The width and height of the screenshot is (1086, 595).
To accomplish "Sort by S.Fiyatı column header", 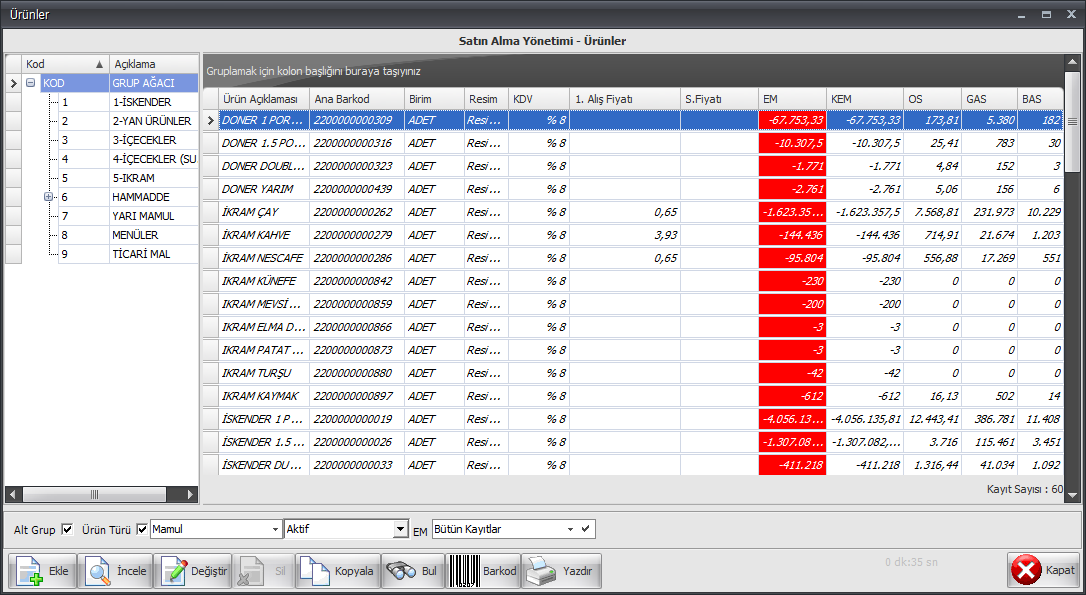I will pos(720,99).
